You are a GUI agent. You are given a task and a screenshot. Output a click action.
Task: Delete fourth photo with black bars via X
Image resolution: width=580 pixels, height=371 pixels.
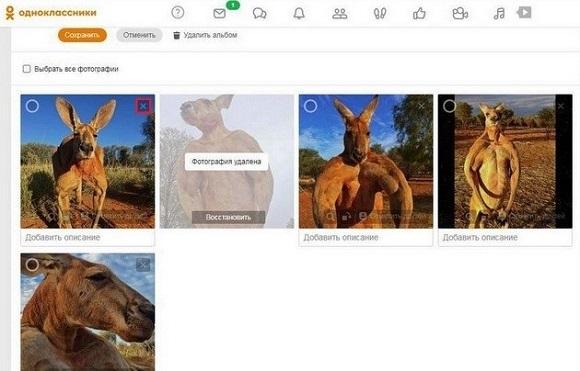click(561, 107)
